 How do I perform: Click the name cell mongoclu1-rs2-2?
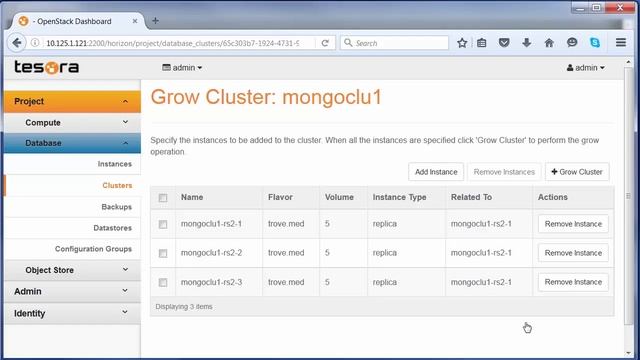[211, 253]
